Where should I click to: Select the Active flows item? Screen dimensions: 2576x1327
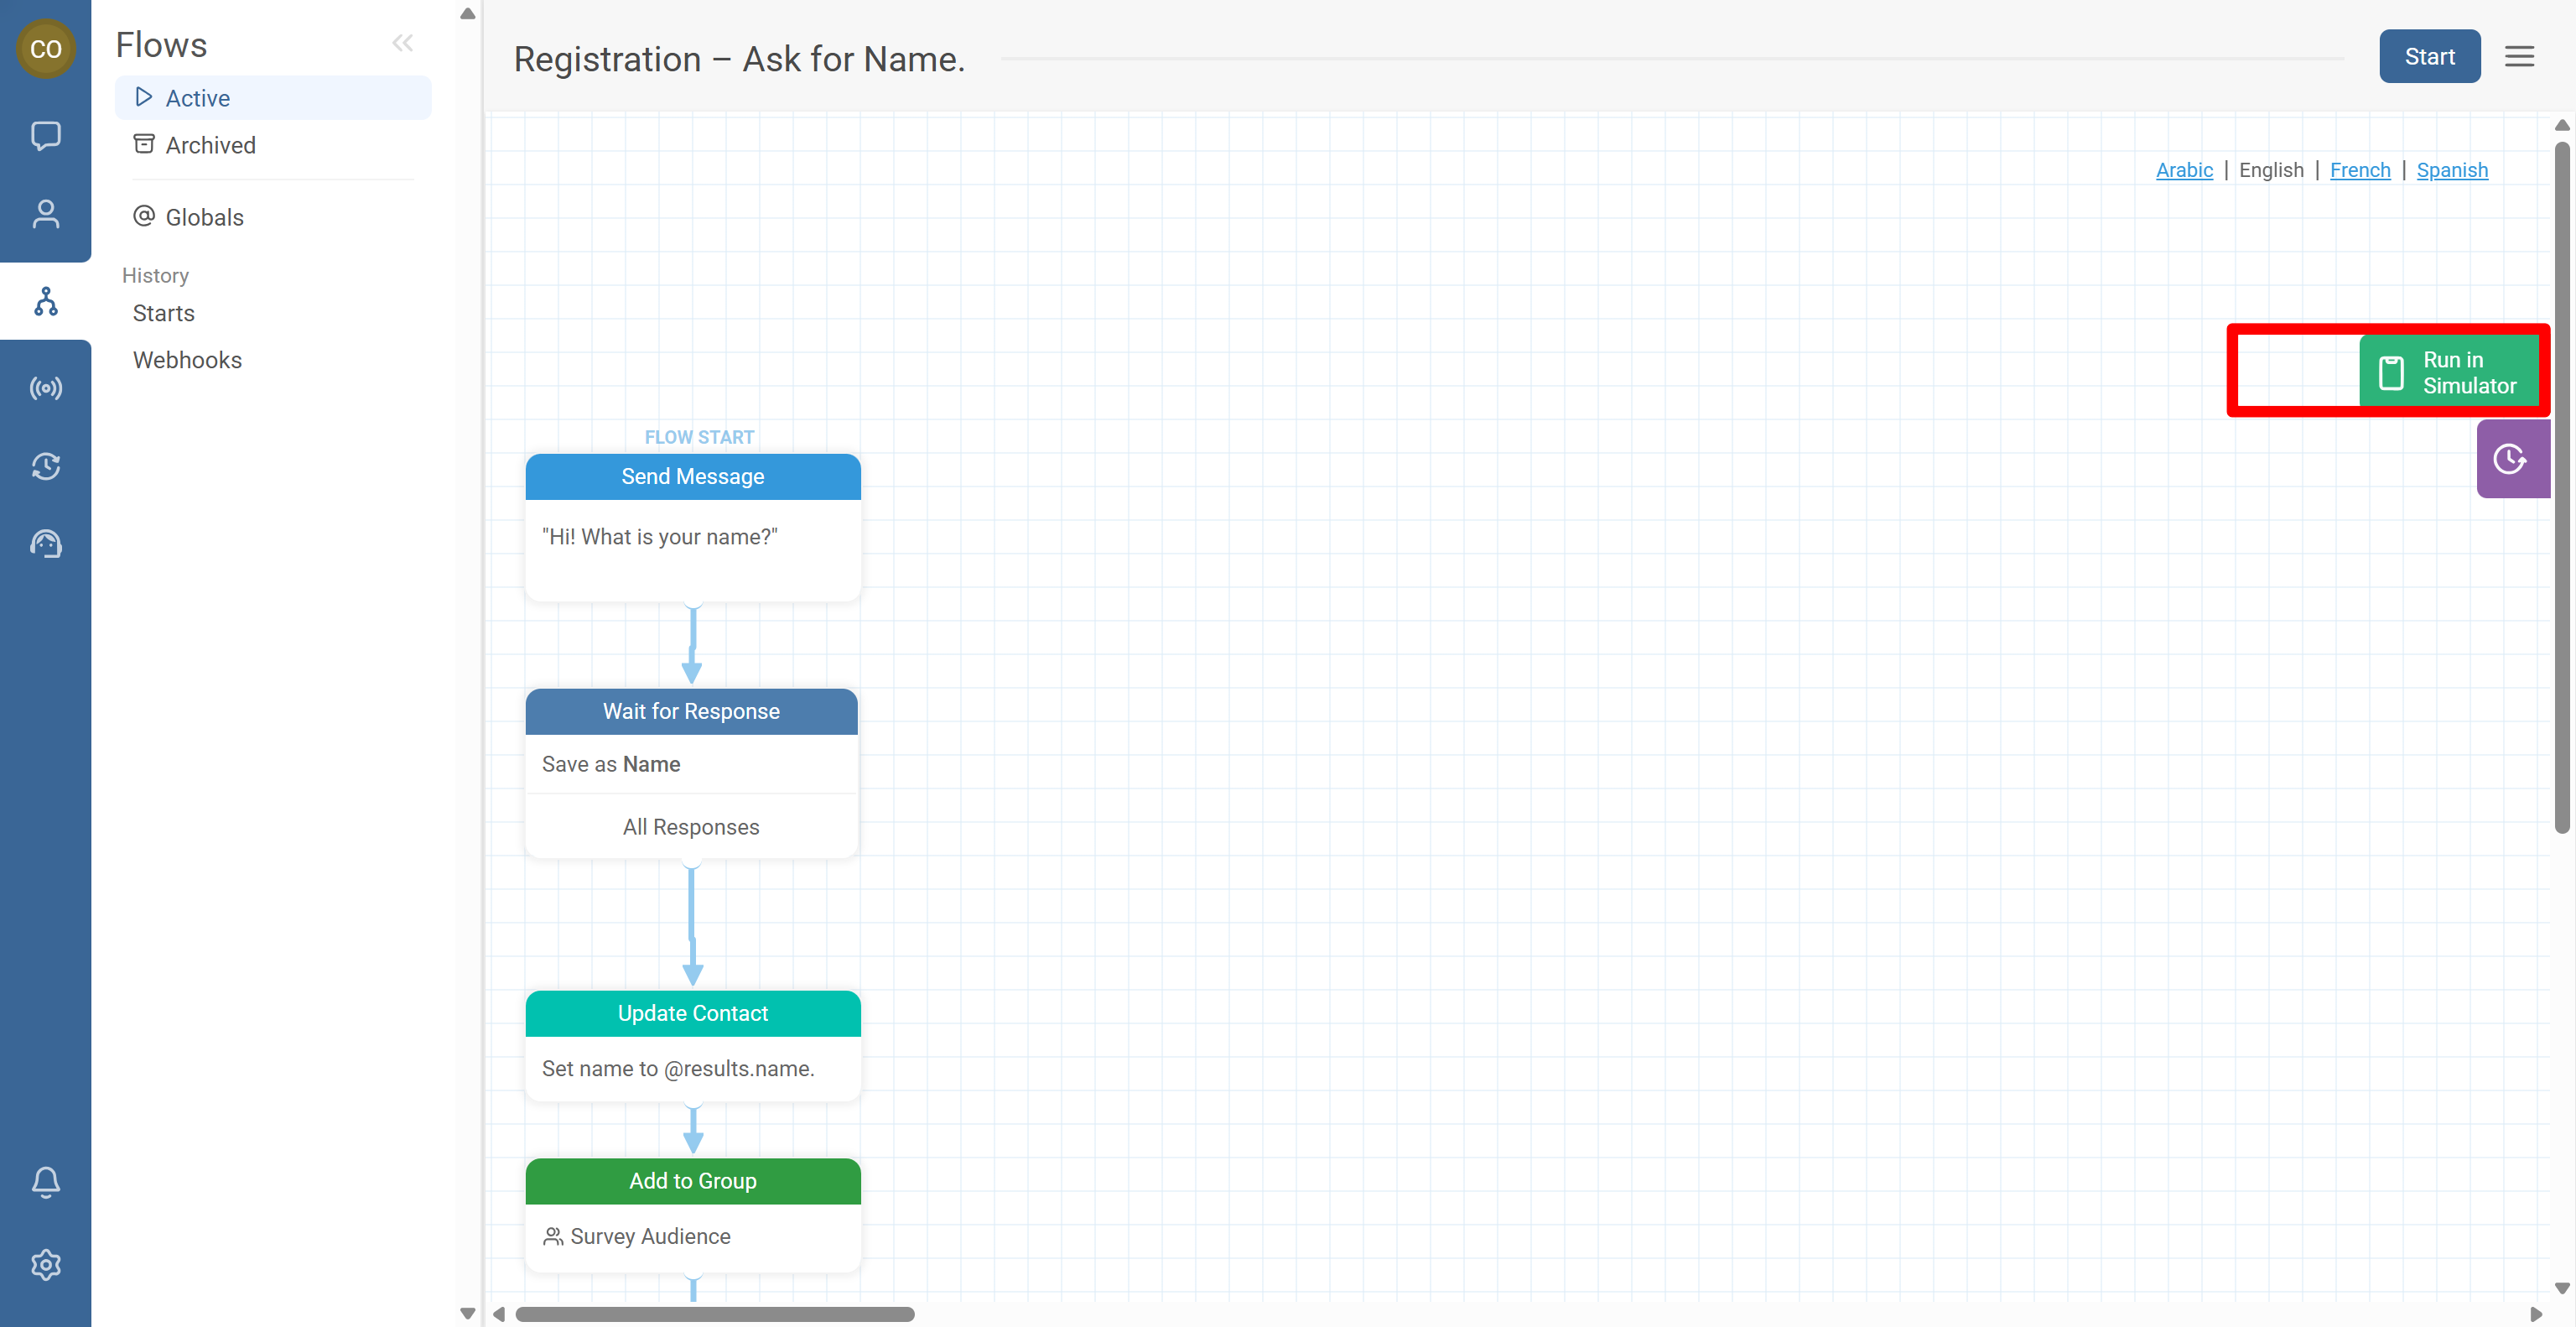click(x=197, y=98)
